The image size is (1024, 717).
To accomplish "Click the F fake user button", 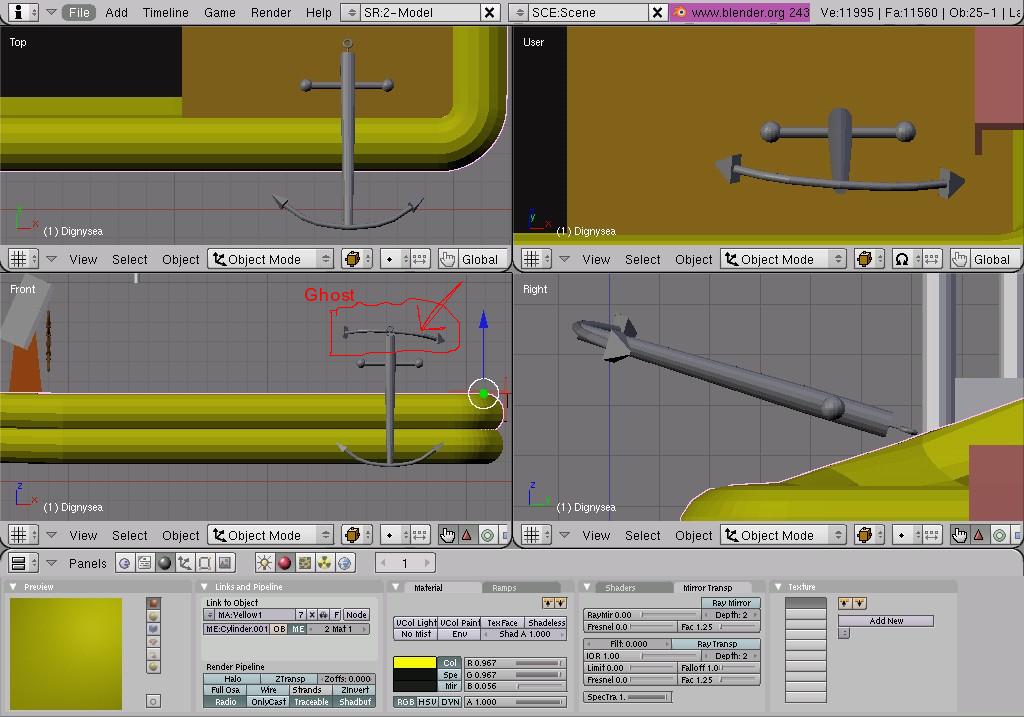I will pyautogui.click(x=336, y=614).
